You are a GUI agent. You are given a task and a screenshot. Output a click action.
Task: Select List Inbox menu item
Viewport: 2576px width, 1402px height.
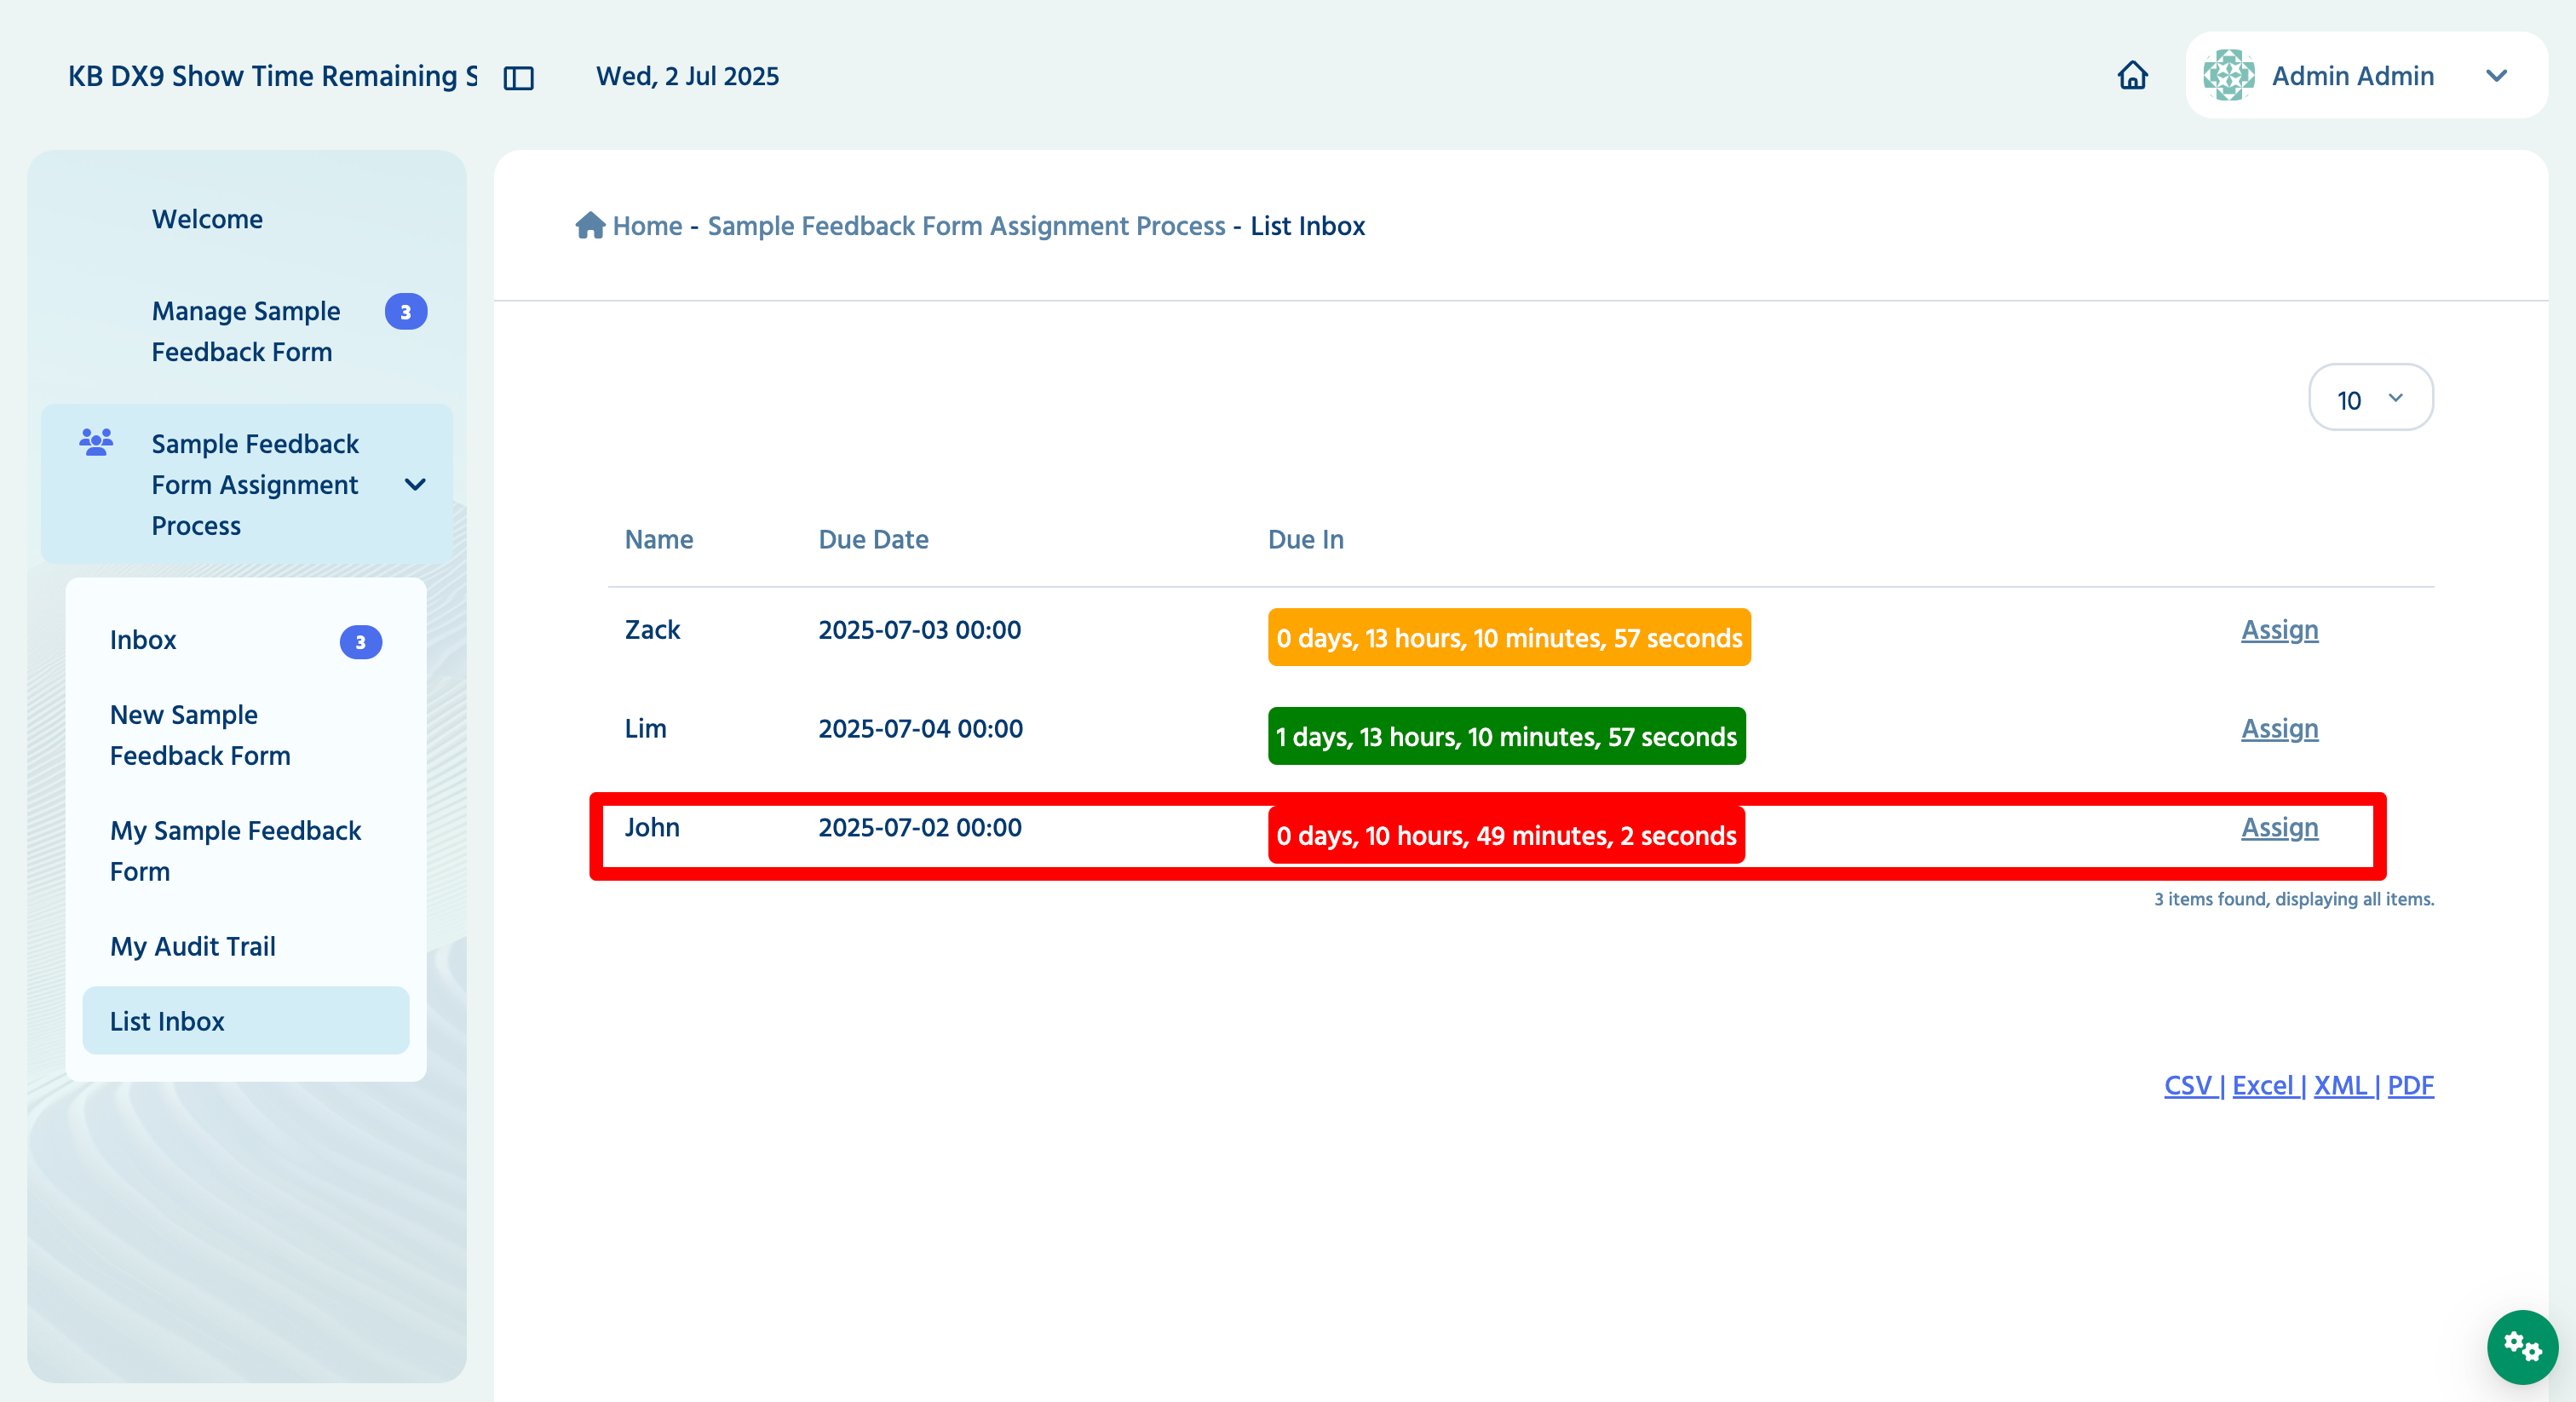click(x=246, y=1021)
